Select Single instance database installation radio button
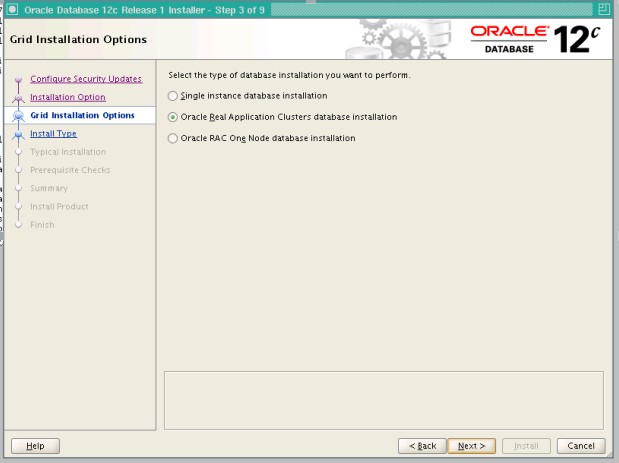Image resolution: width=619 pixels, height=463 pixels. click(x=173, y=96)
